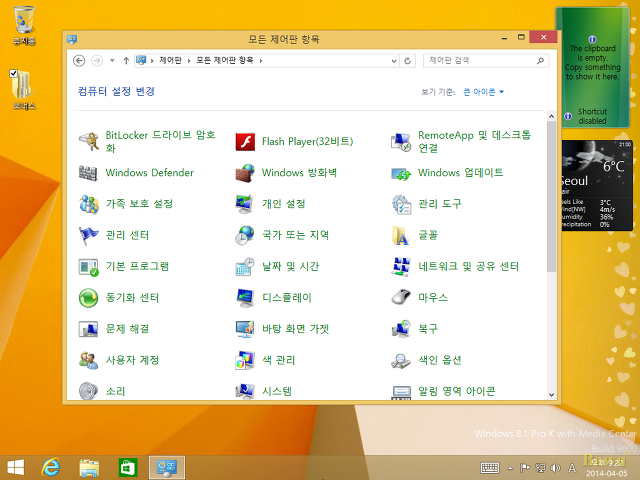Open the 글꼴 fonts folder icon

coord(401,236)
